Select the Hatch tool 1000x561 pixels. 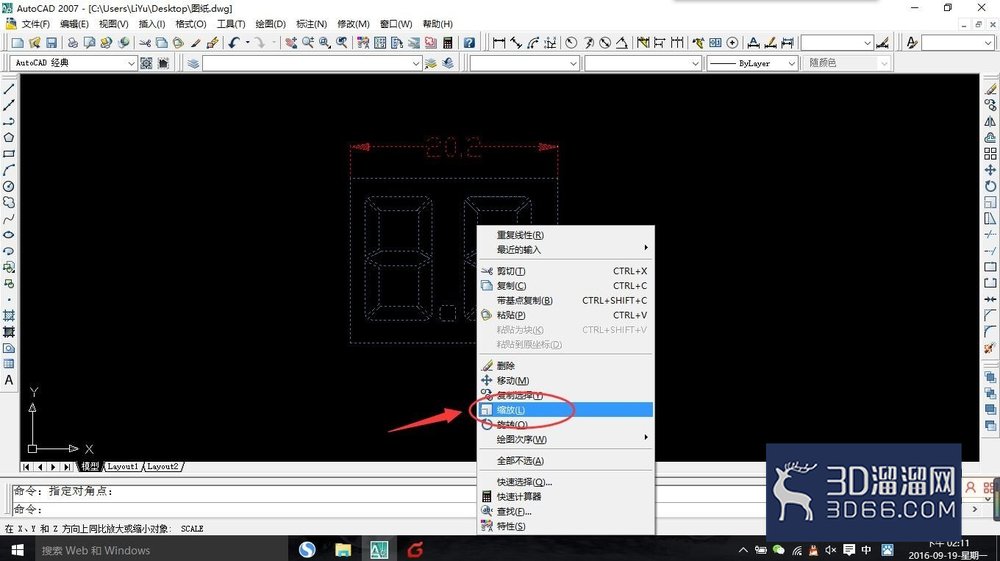(9, 316)
